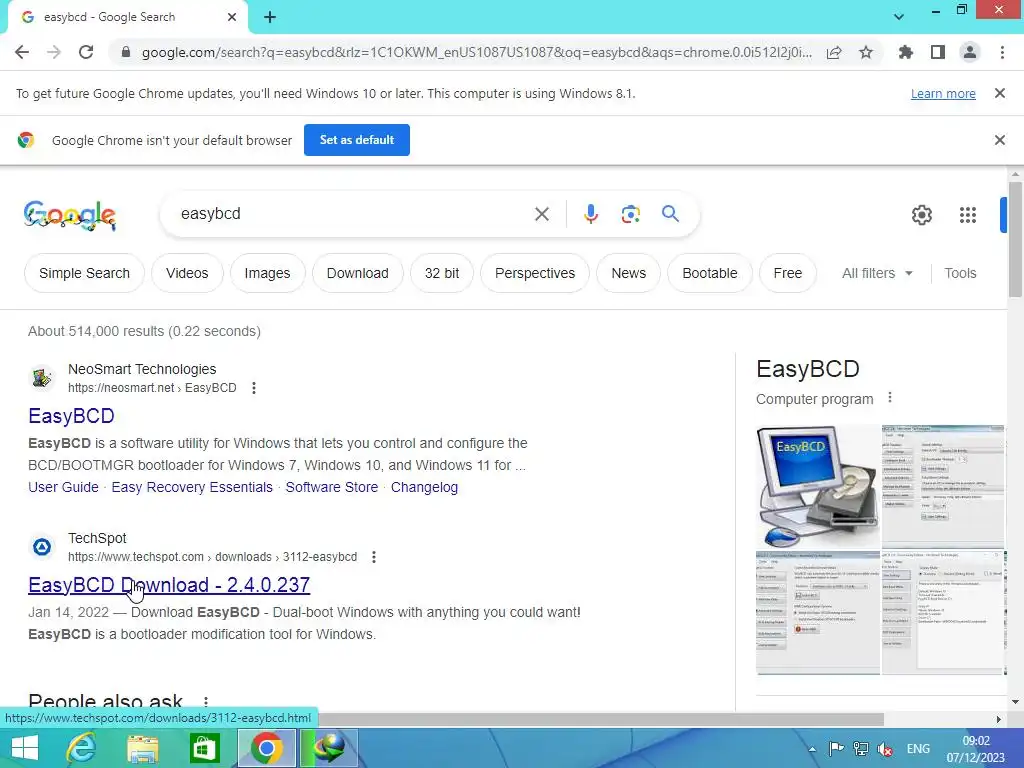Viewport: 1024px width, 768px height.
Task: Submit search with the magnifier icon
Action: point(670,214)
